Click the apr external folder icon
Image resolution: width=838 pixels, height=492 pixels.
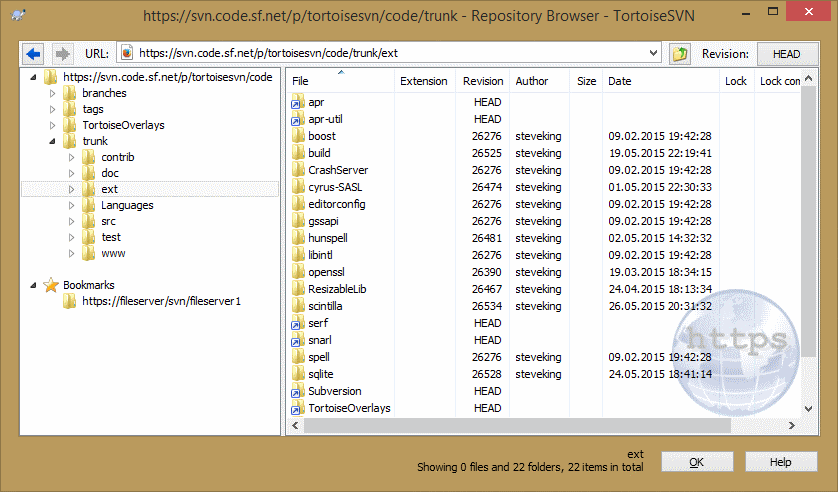[297, 102]
